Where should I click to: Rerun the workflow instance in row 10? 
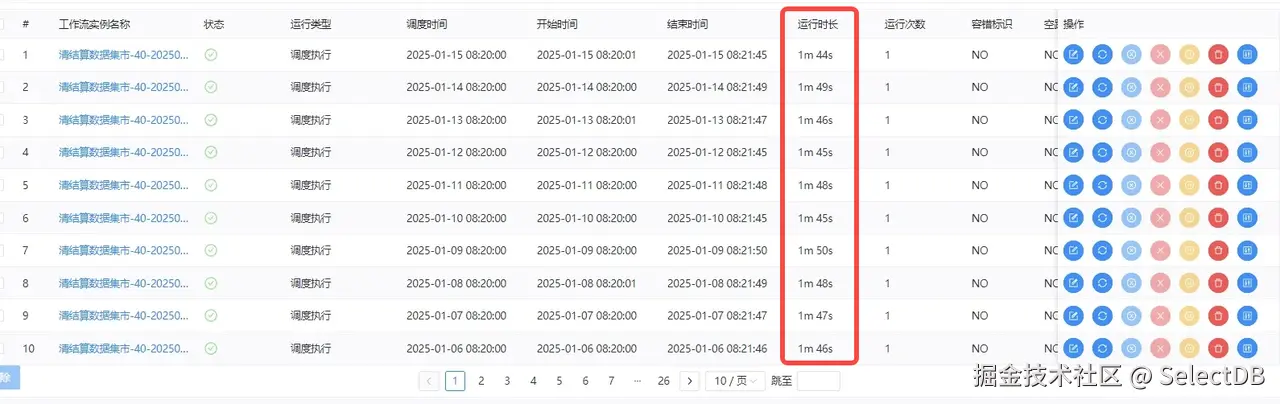[x=1102, y=348]
